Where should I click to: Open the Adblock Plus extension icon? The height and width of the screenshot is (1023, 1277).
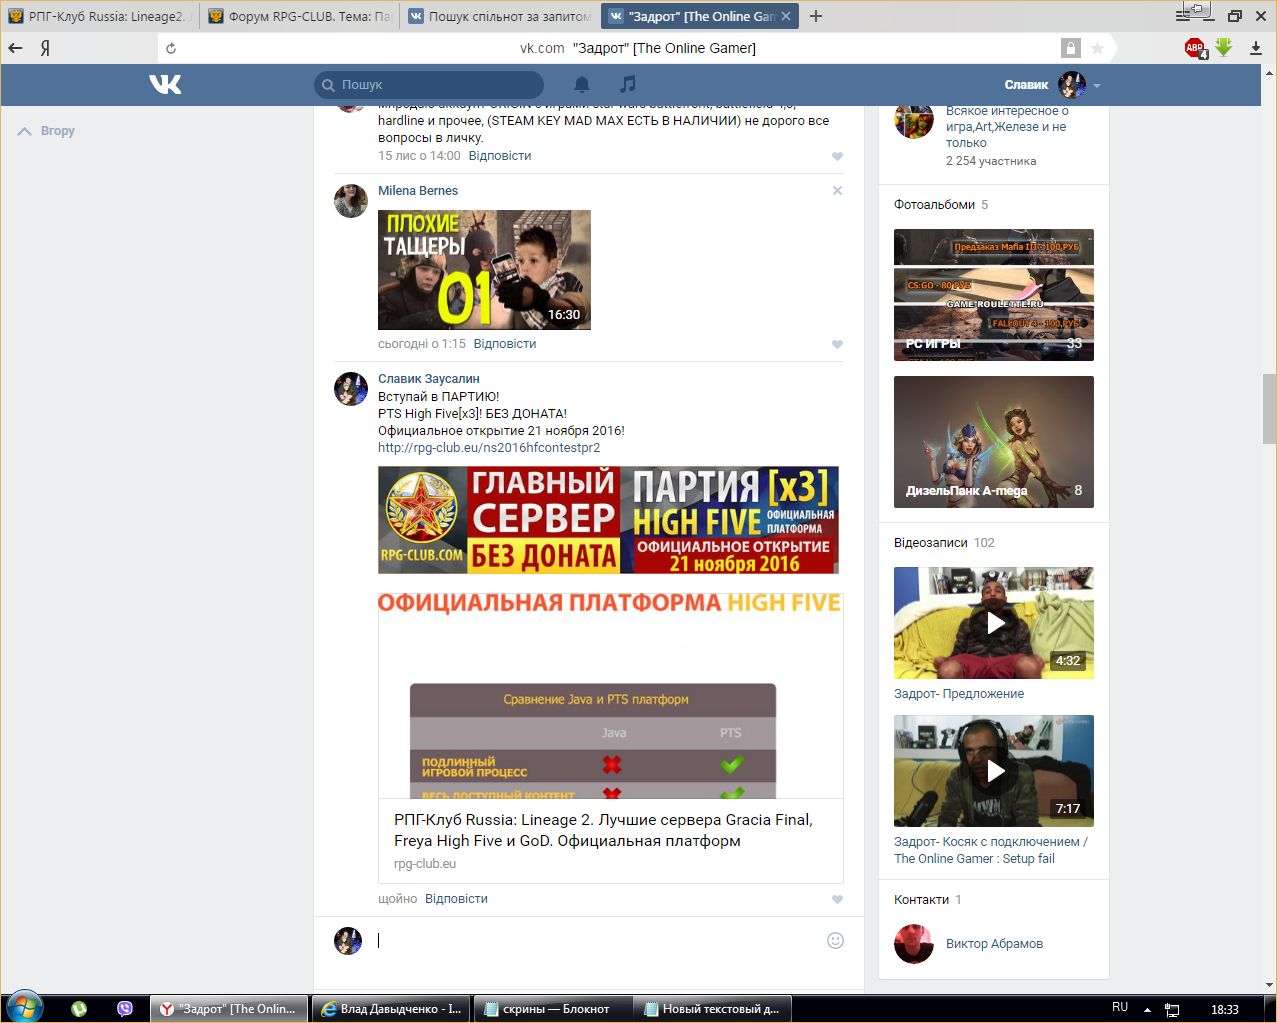1195,48
